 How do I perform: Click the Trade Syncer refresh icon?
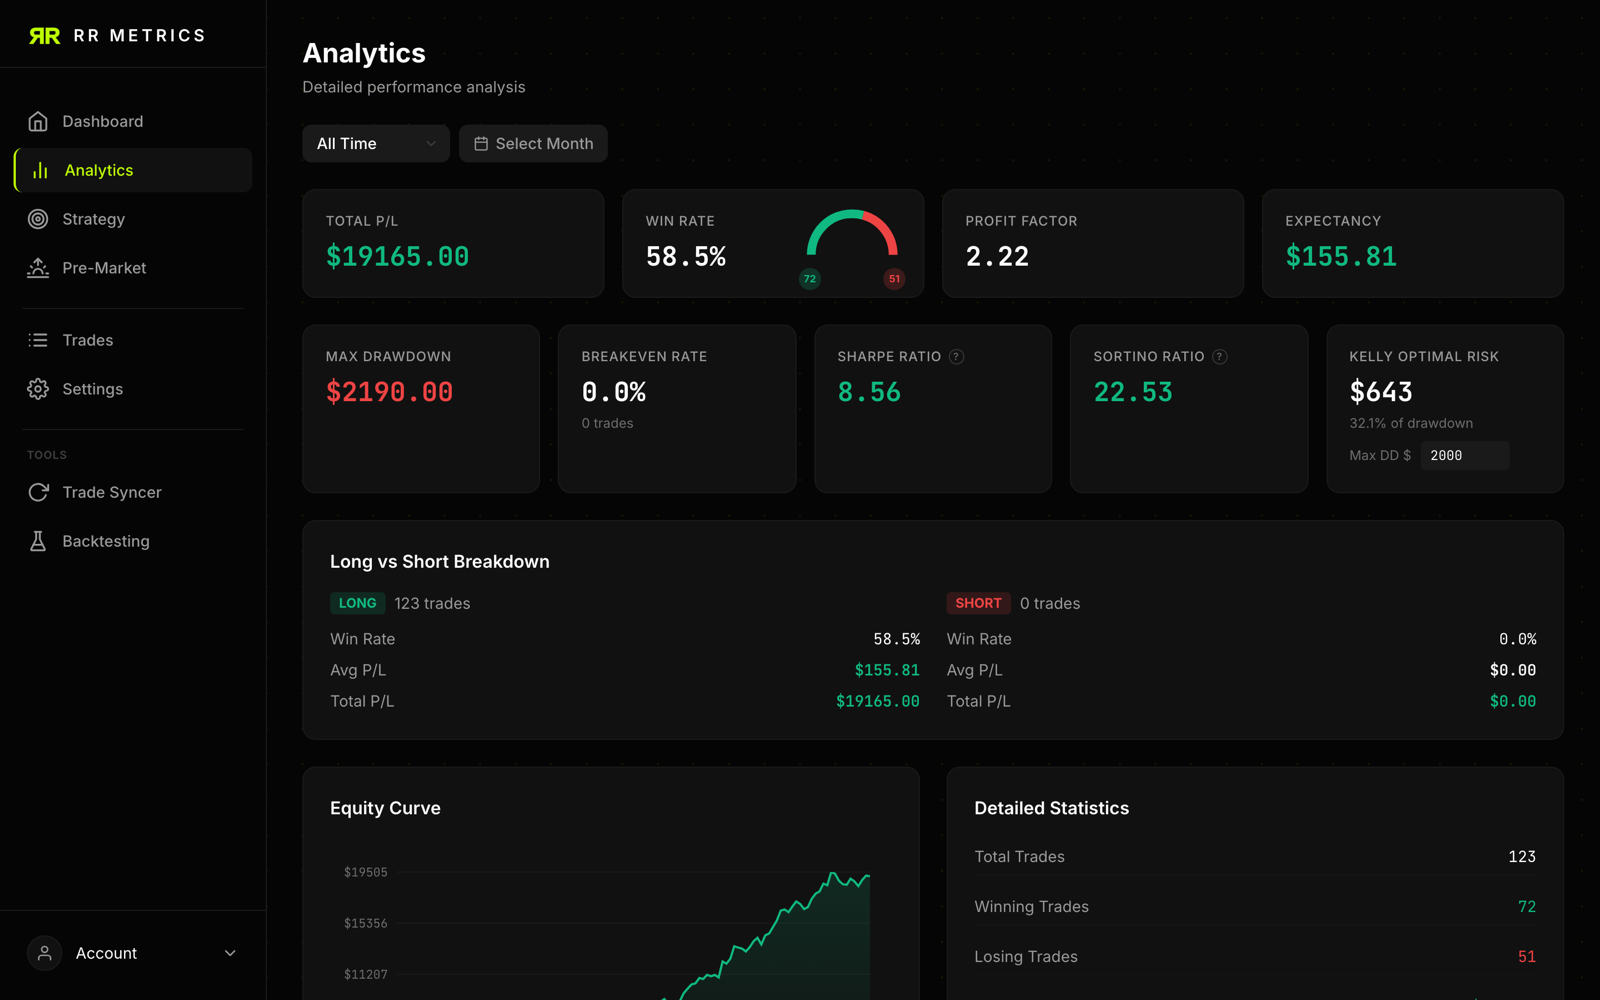tap(38, 492)
